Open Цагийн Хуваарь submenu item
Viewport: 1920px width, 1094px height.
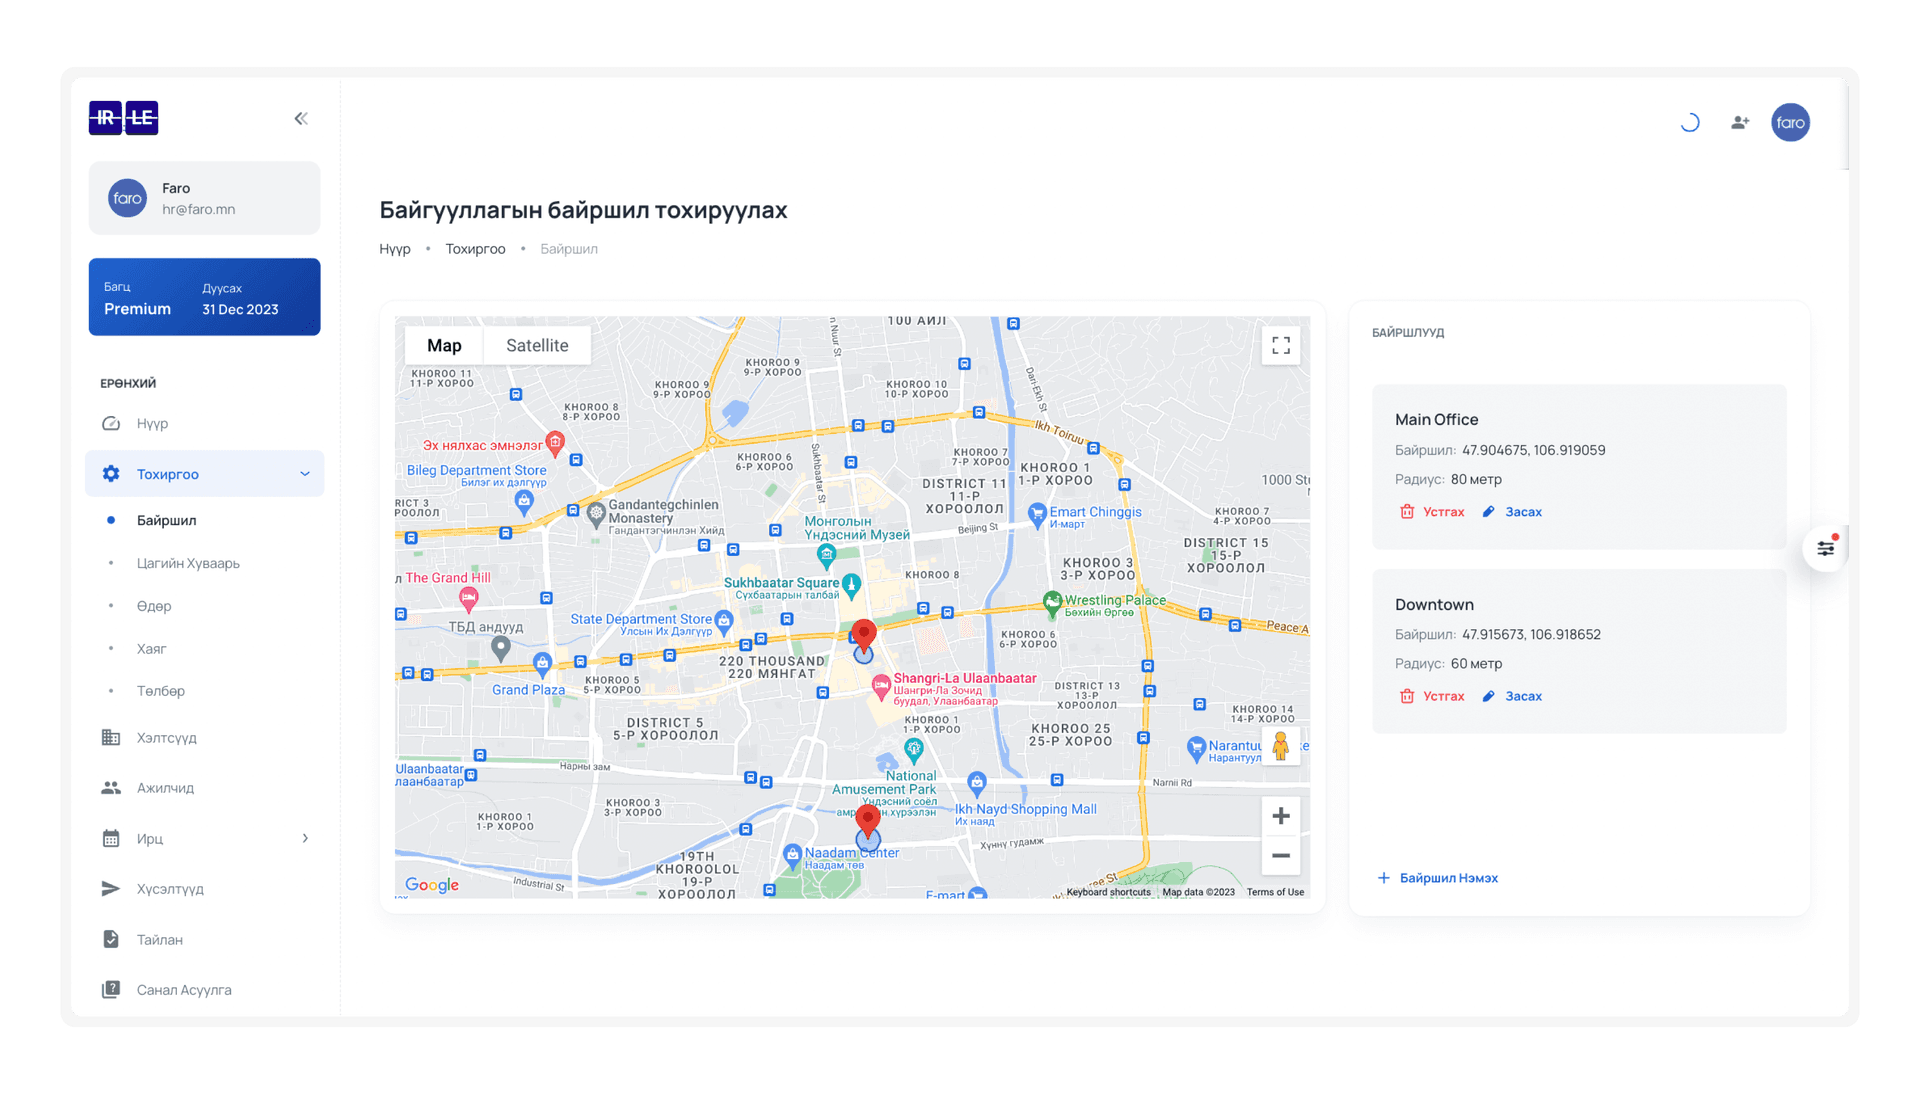[x=188, y=563]
